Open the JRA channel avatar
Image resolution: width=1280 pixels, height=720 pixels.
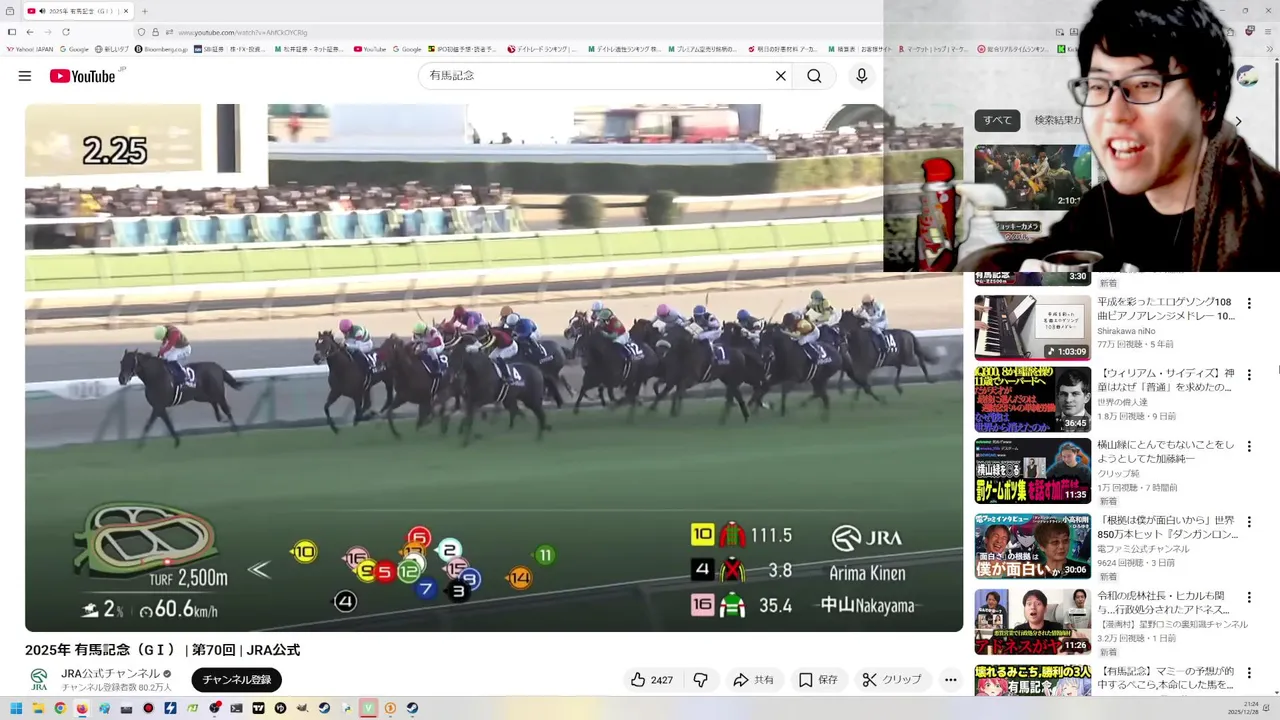coord(39,680)
